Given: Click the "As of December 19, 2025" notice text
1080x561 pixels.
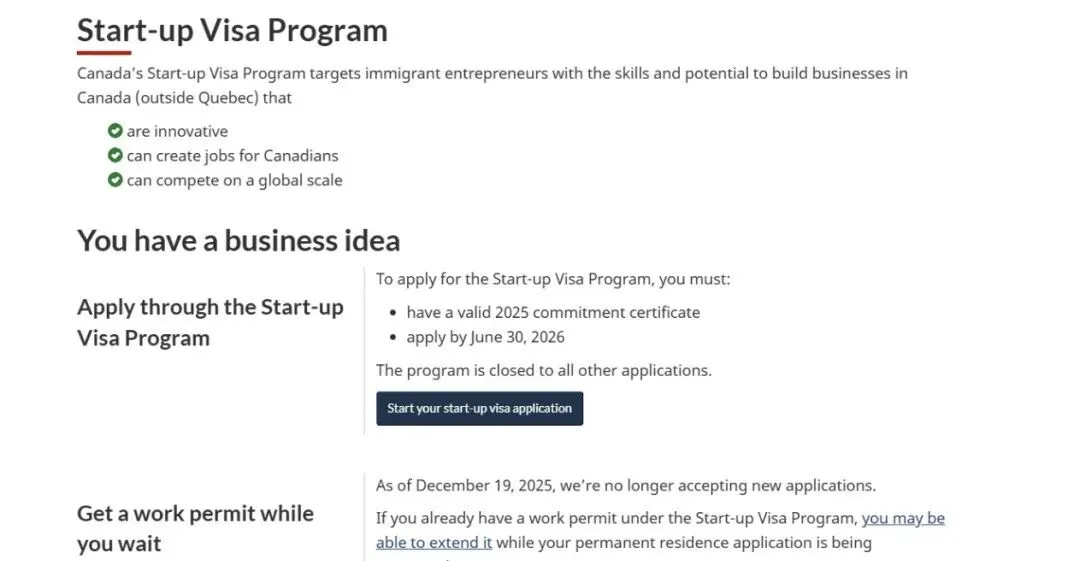Looking at the screenshot, I should [625, 486].
